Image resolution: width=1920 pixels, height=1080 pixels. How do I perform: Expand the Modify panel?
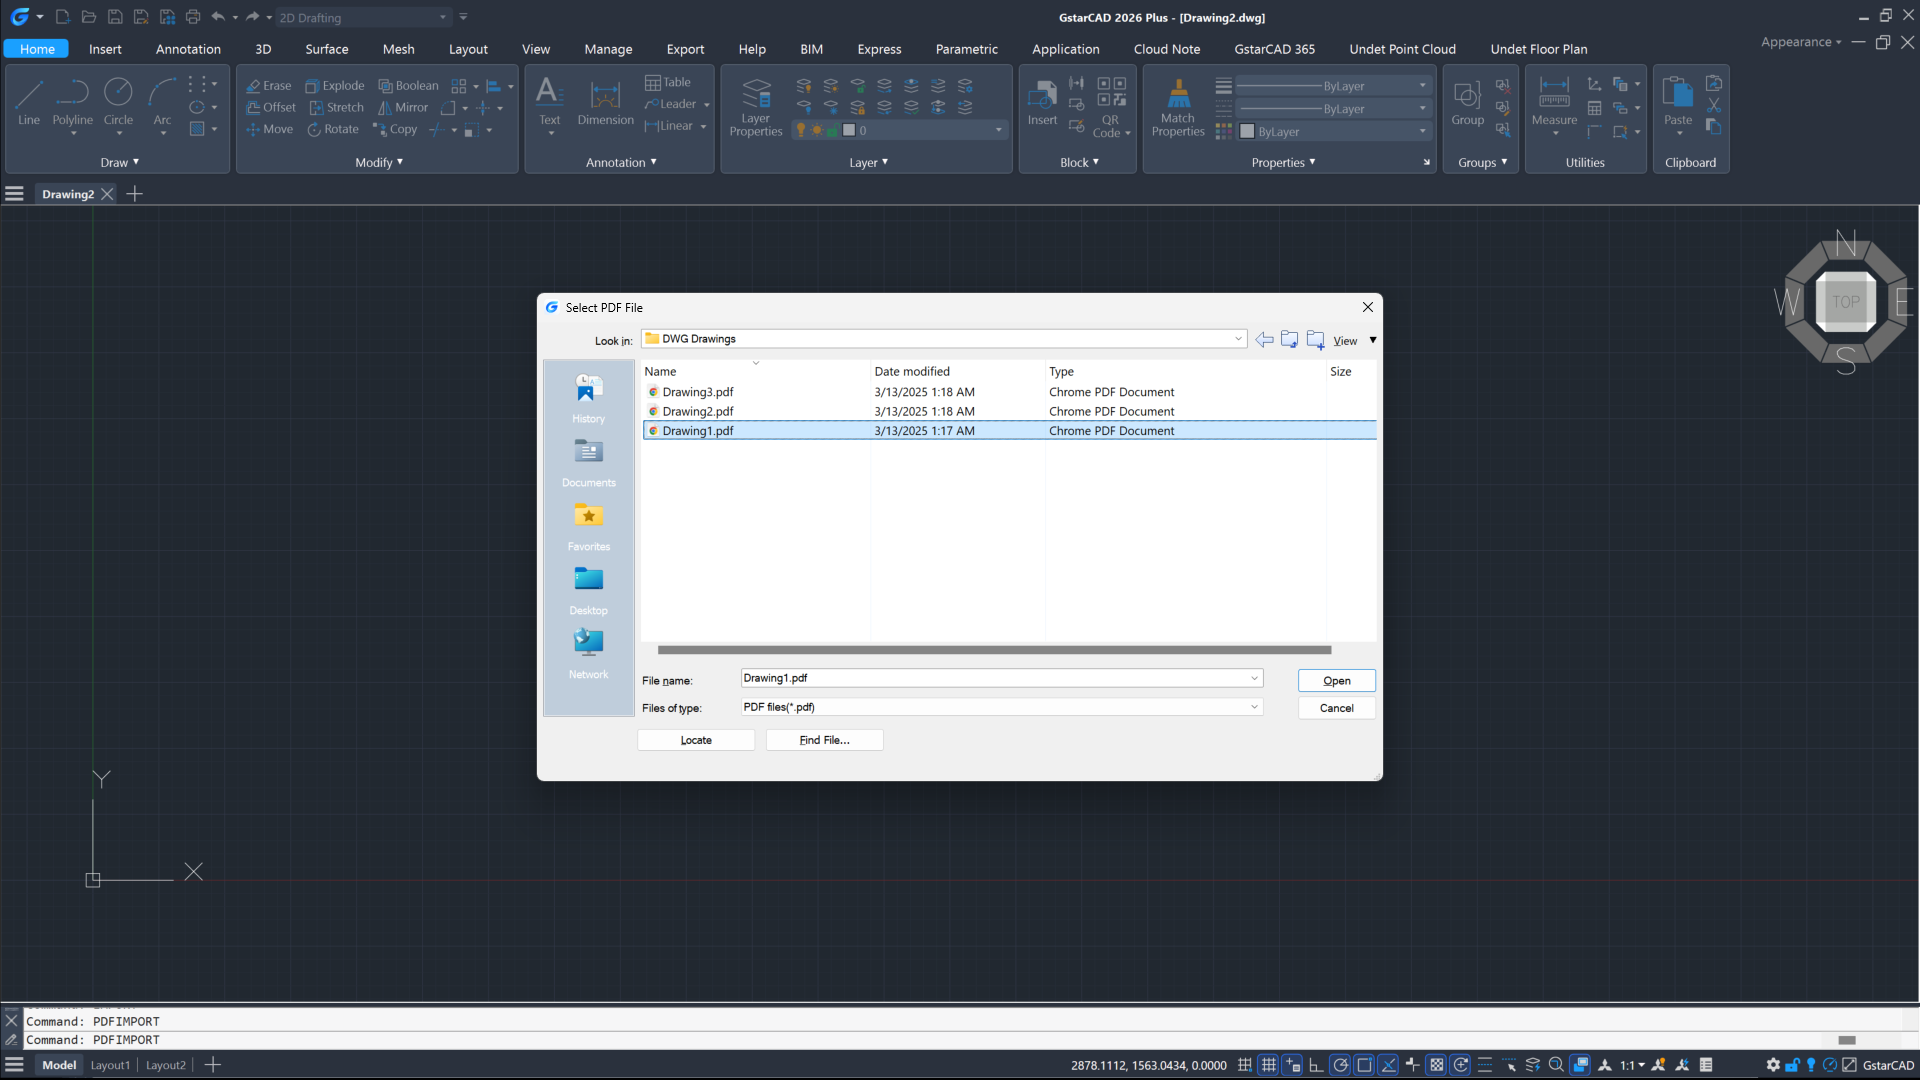379,162
